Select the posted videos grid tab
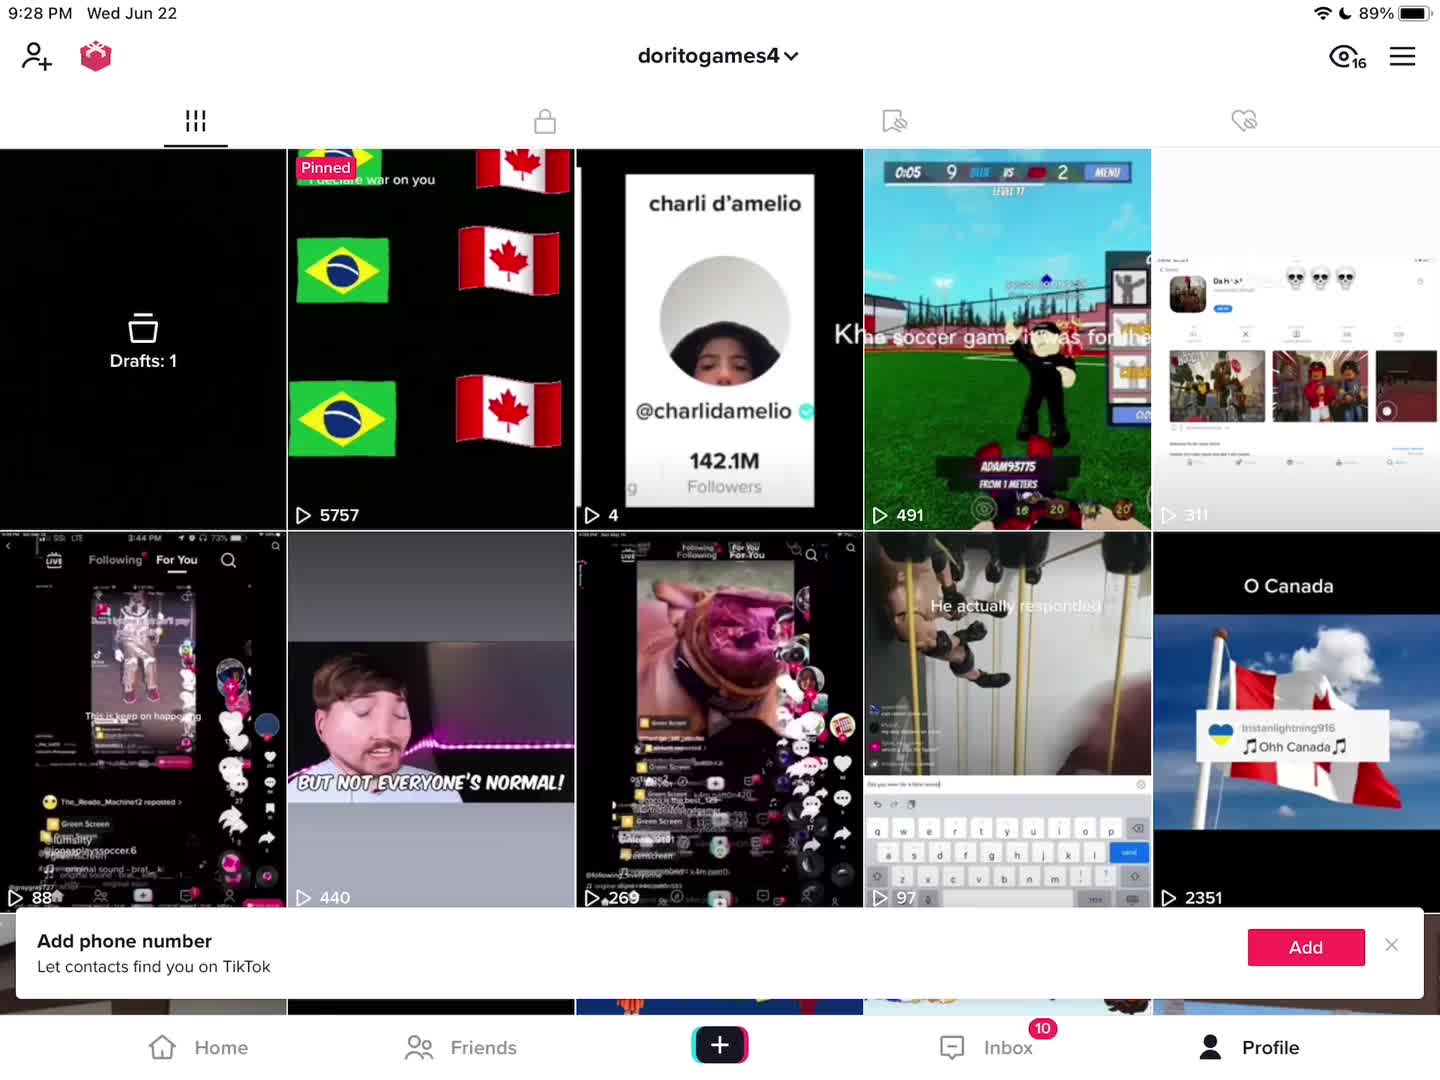The width and height of the screenshot is (1440, 1080). (x=196, y=122)
